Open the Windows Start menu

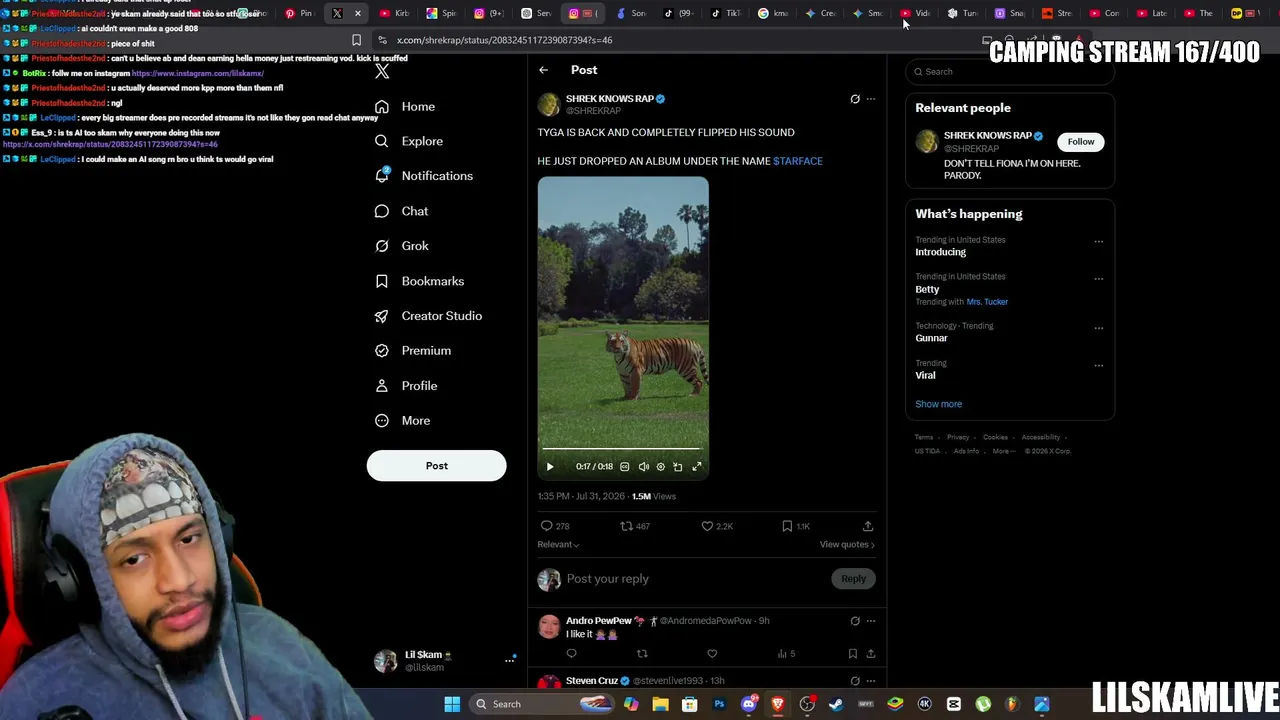(x=452, y=704)
